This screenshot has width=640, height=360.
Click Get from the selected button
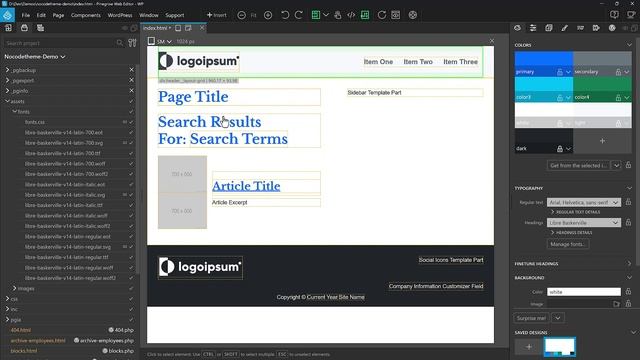coord(578,165)
